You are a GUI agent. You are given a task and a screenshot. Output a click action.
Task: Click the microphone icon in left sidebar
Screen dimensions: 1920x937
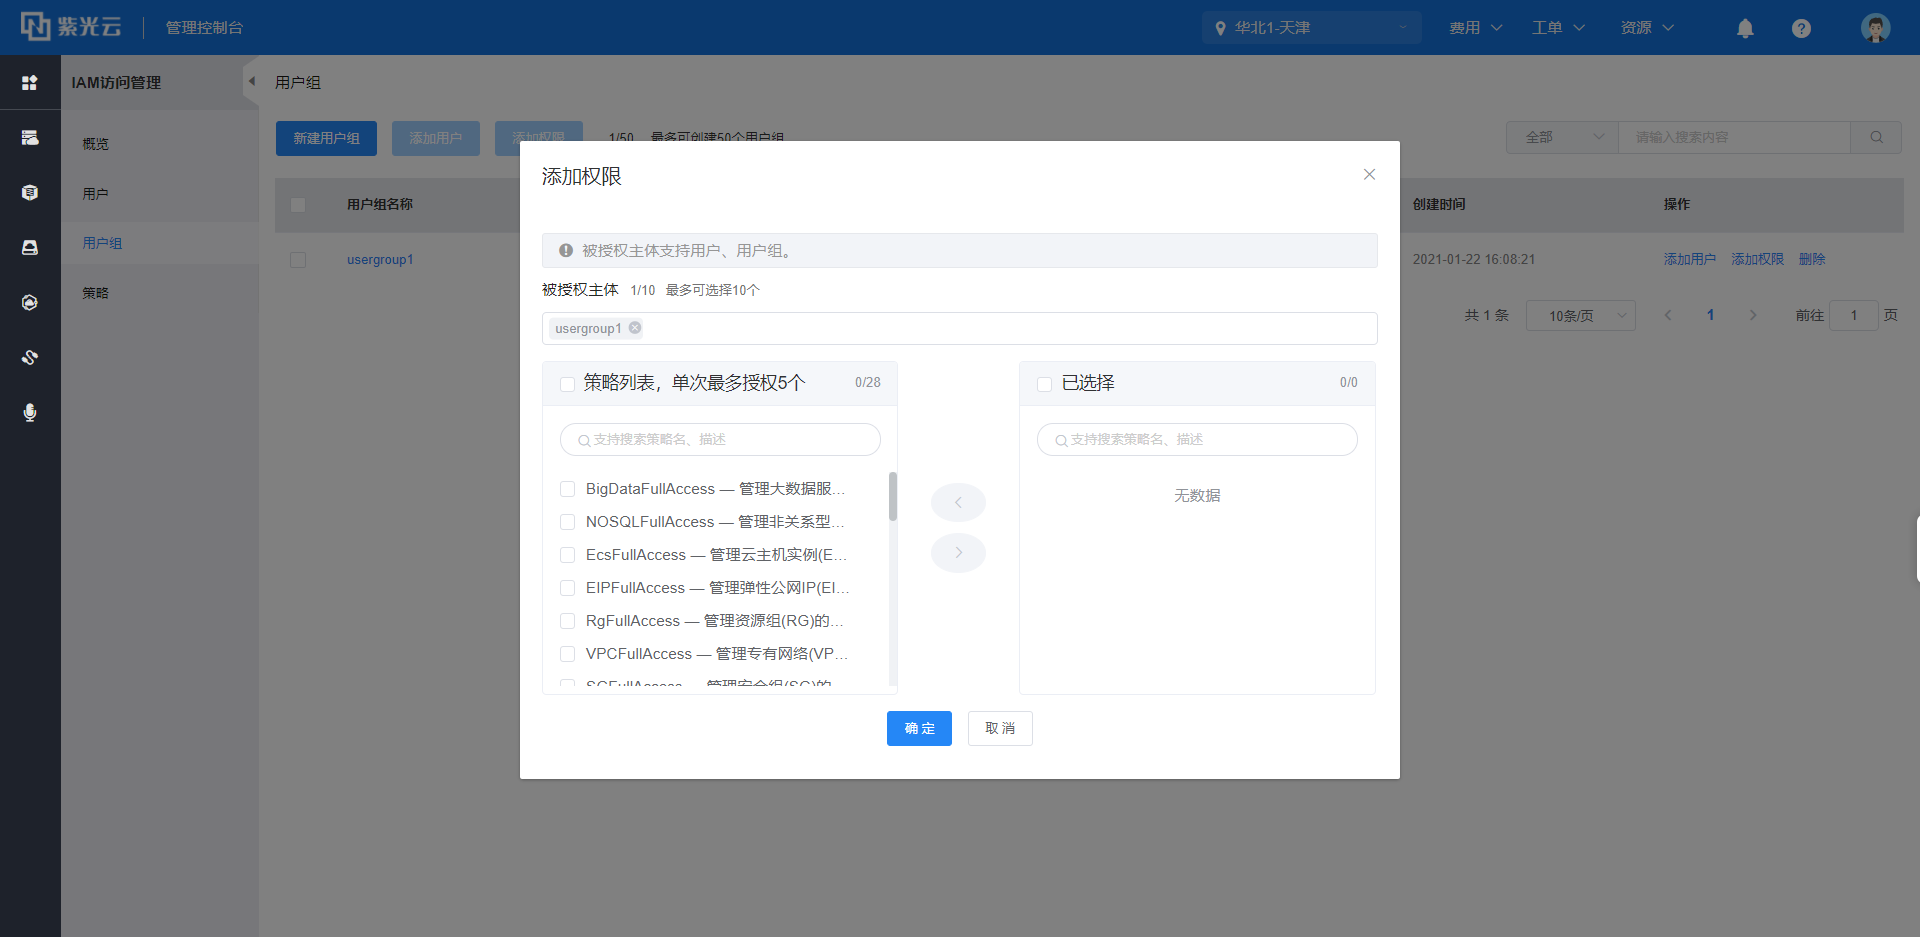[30, 413]
